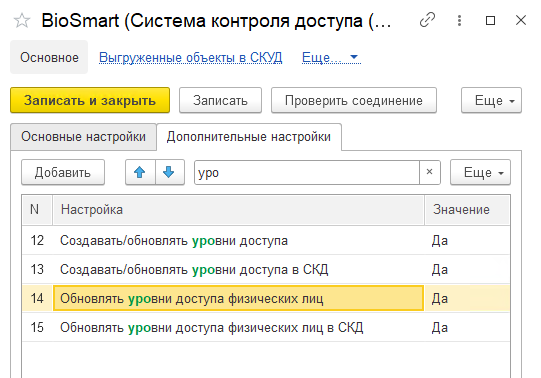Viewport: 541px width, 378px height.
Task: Move setting row up with arrow
Action: point(140,172)
